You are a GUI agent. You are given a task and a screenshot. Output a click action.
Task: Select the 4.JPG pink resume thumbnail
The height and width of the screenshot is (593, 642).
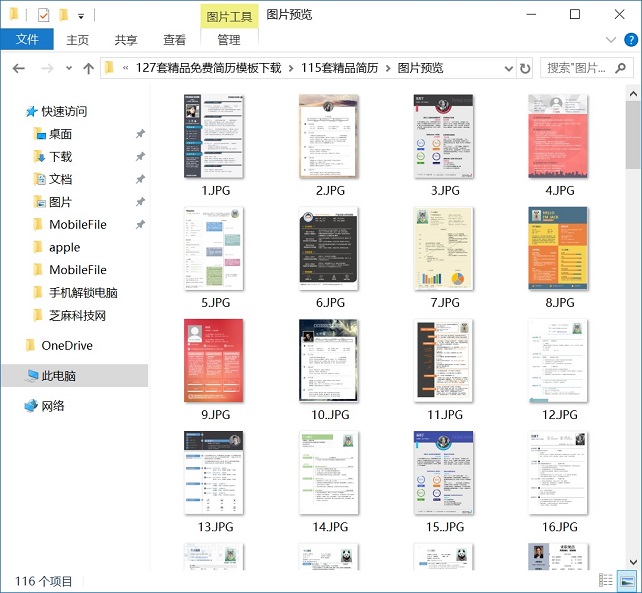558,136
